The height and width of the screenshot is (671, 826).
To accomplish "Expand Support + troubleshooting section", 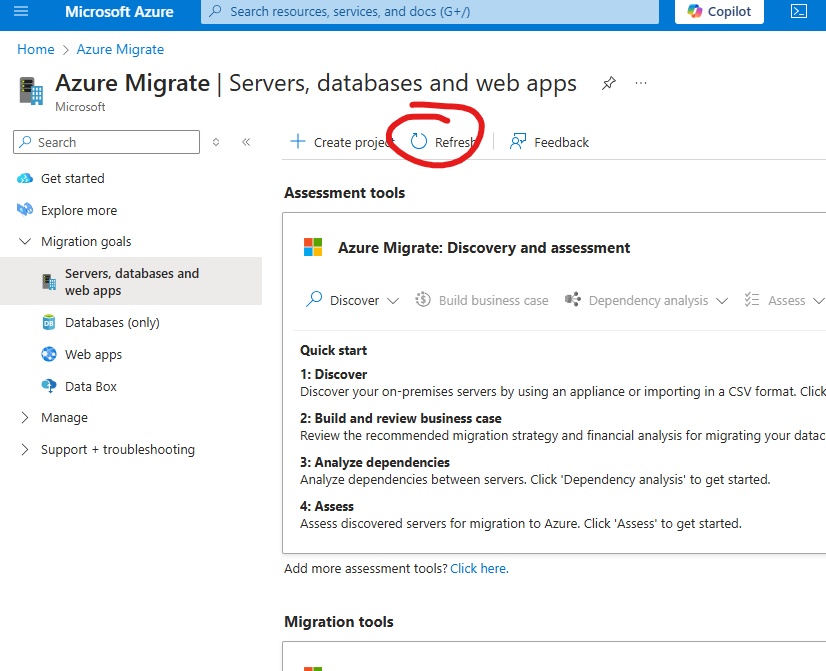I will 25,450.
